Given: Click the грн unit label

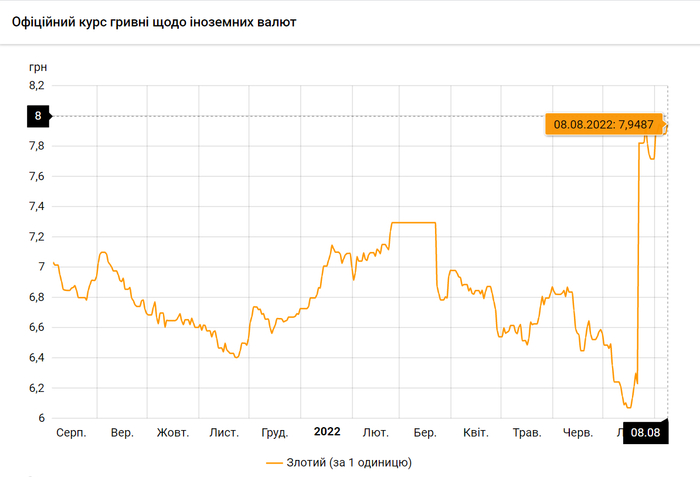Looking at the screenshot, I should click(x=38, y=67).
